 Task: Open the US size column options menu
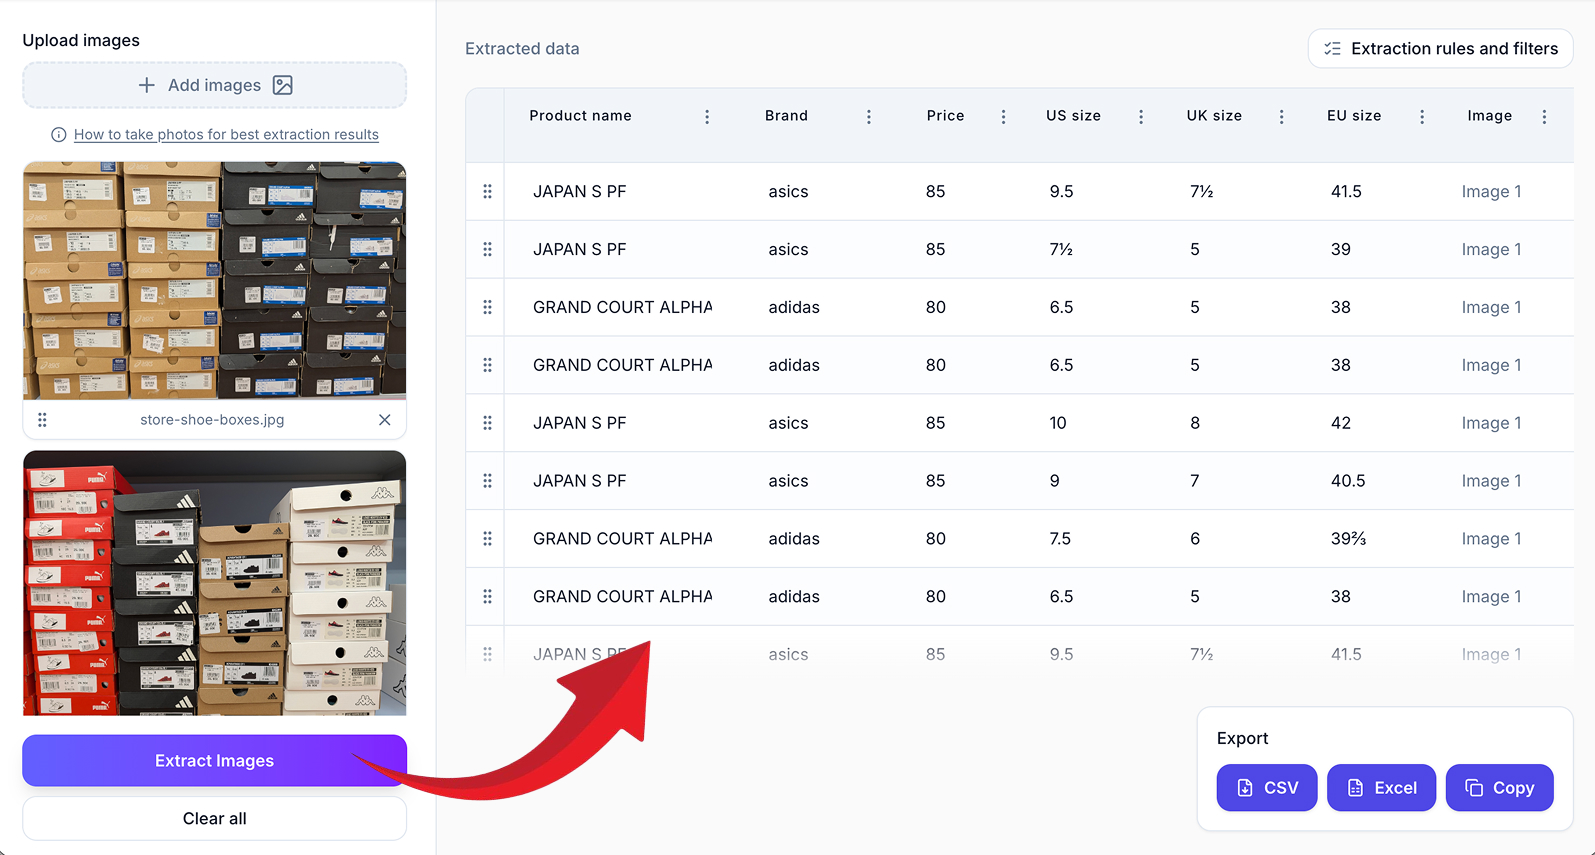pyautogui.click(x=1141, y=117)
